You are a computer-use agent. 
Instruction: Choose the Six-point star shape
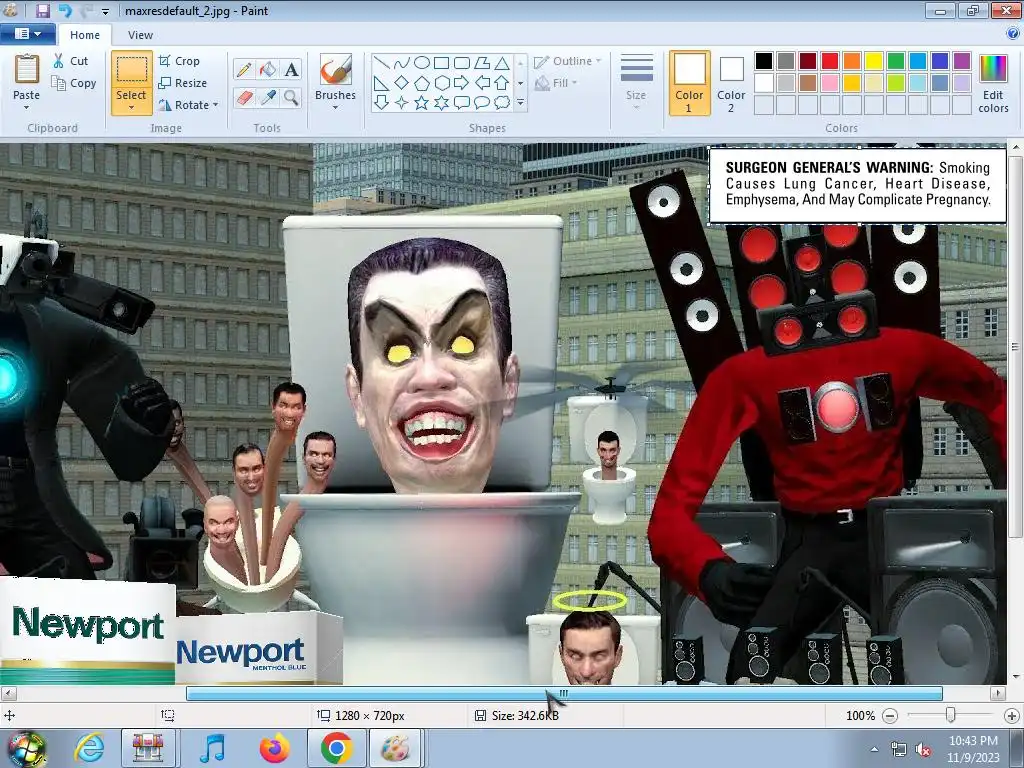(x=441, y=103)
